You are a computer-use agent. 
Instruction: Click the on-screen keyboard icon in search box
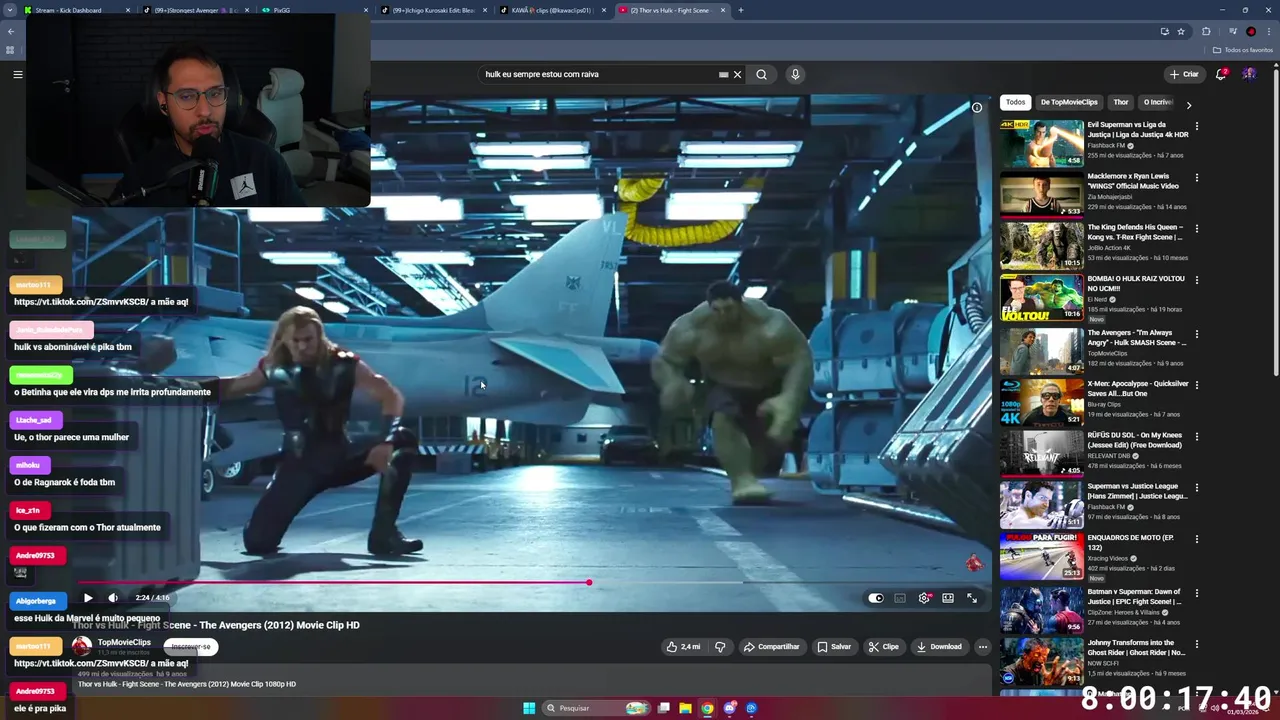pos(723,74)
